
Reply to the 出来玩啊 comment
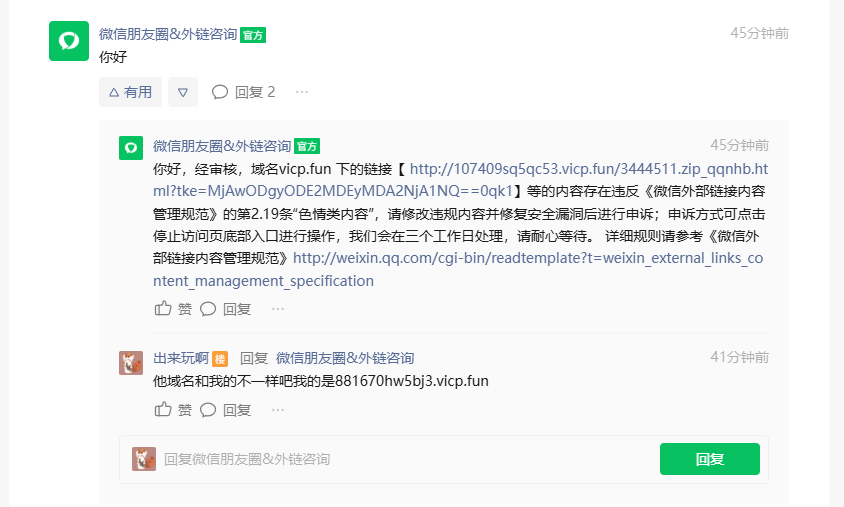(226, 410)
